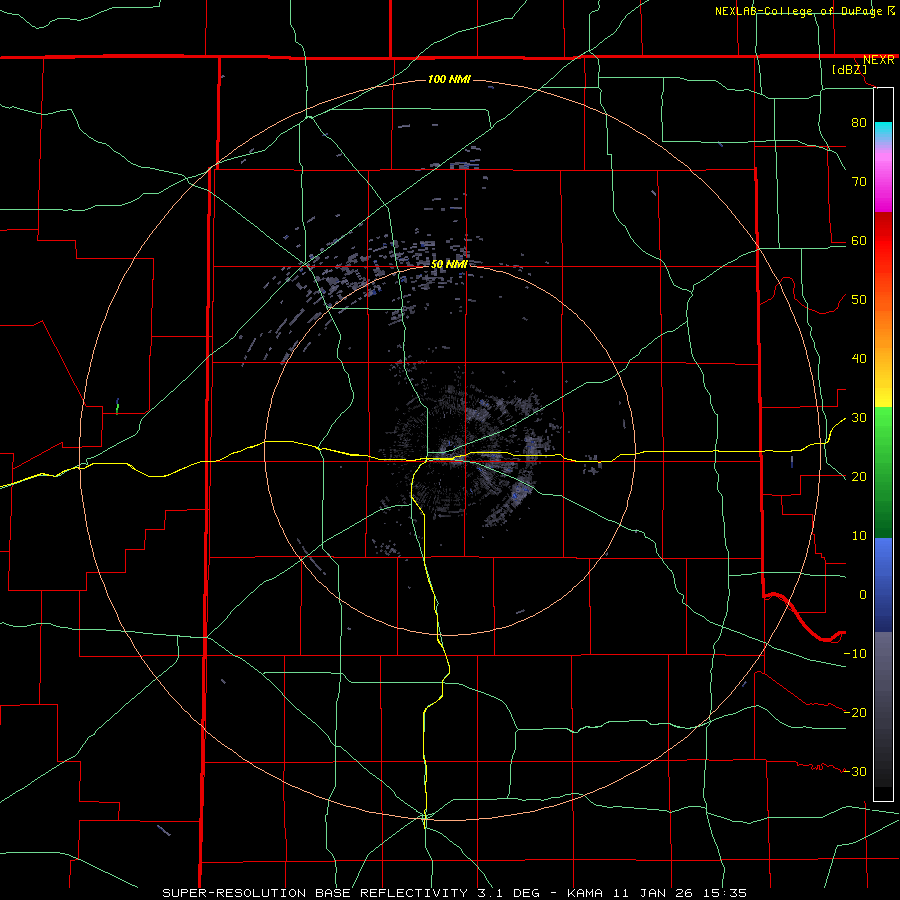Click the 50 NMI range ring label
900x900 pixels.
[x=449, y=264]
